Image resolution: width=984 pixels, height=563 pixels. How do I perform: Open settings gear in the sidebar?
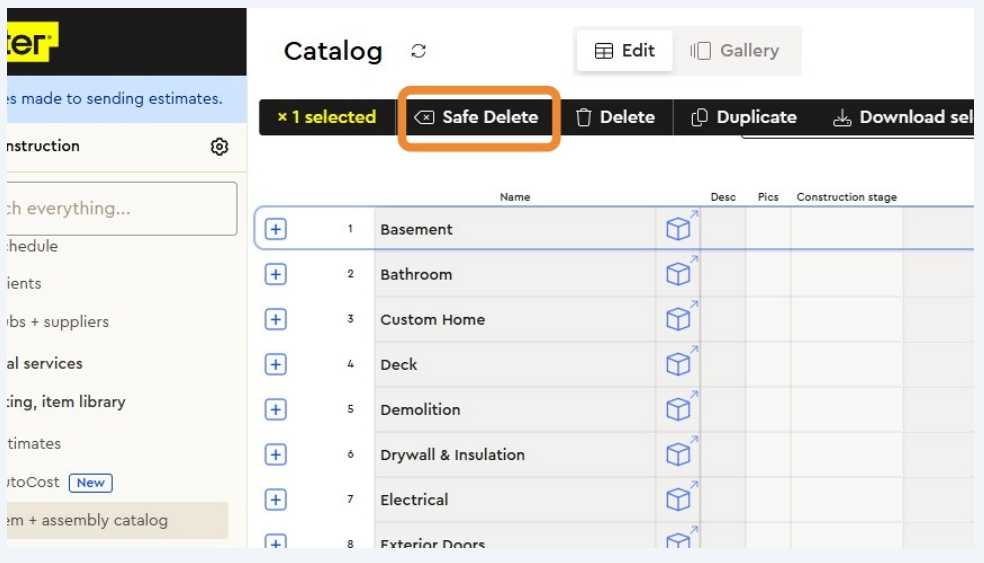coord(219,147)
